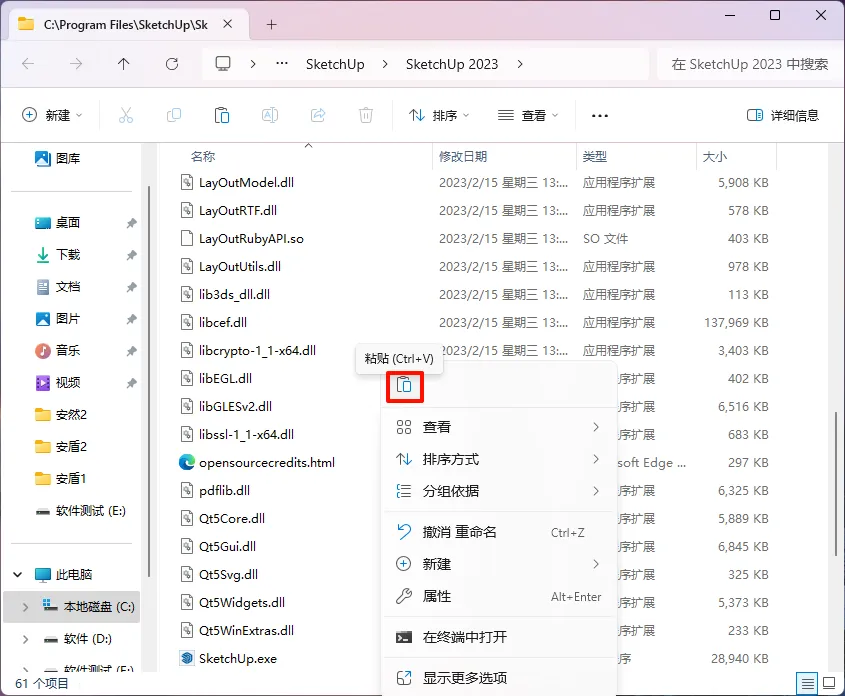Click the Rename toolbar icon

click(x=270, y=115)
